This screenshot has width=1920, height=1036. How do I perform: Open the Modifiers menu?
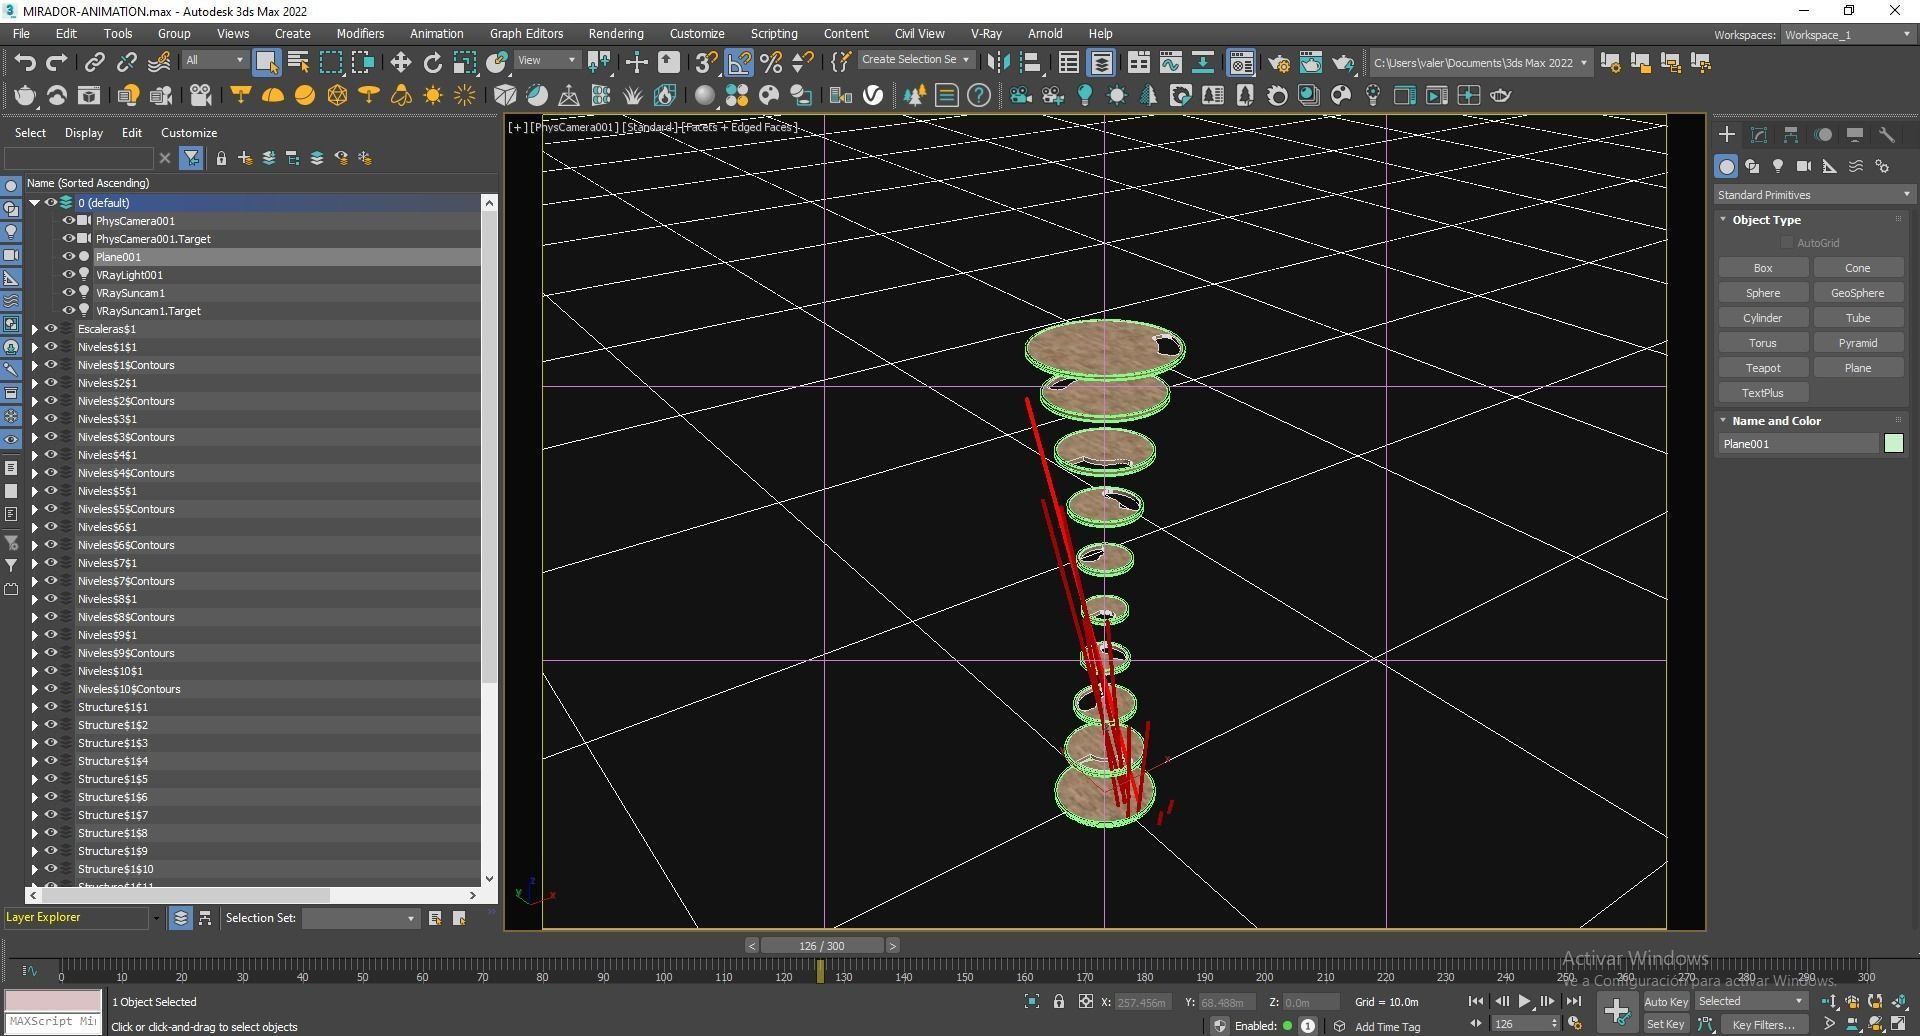[x=360, y=33]
